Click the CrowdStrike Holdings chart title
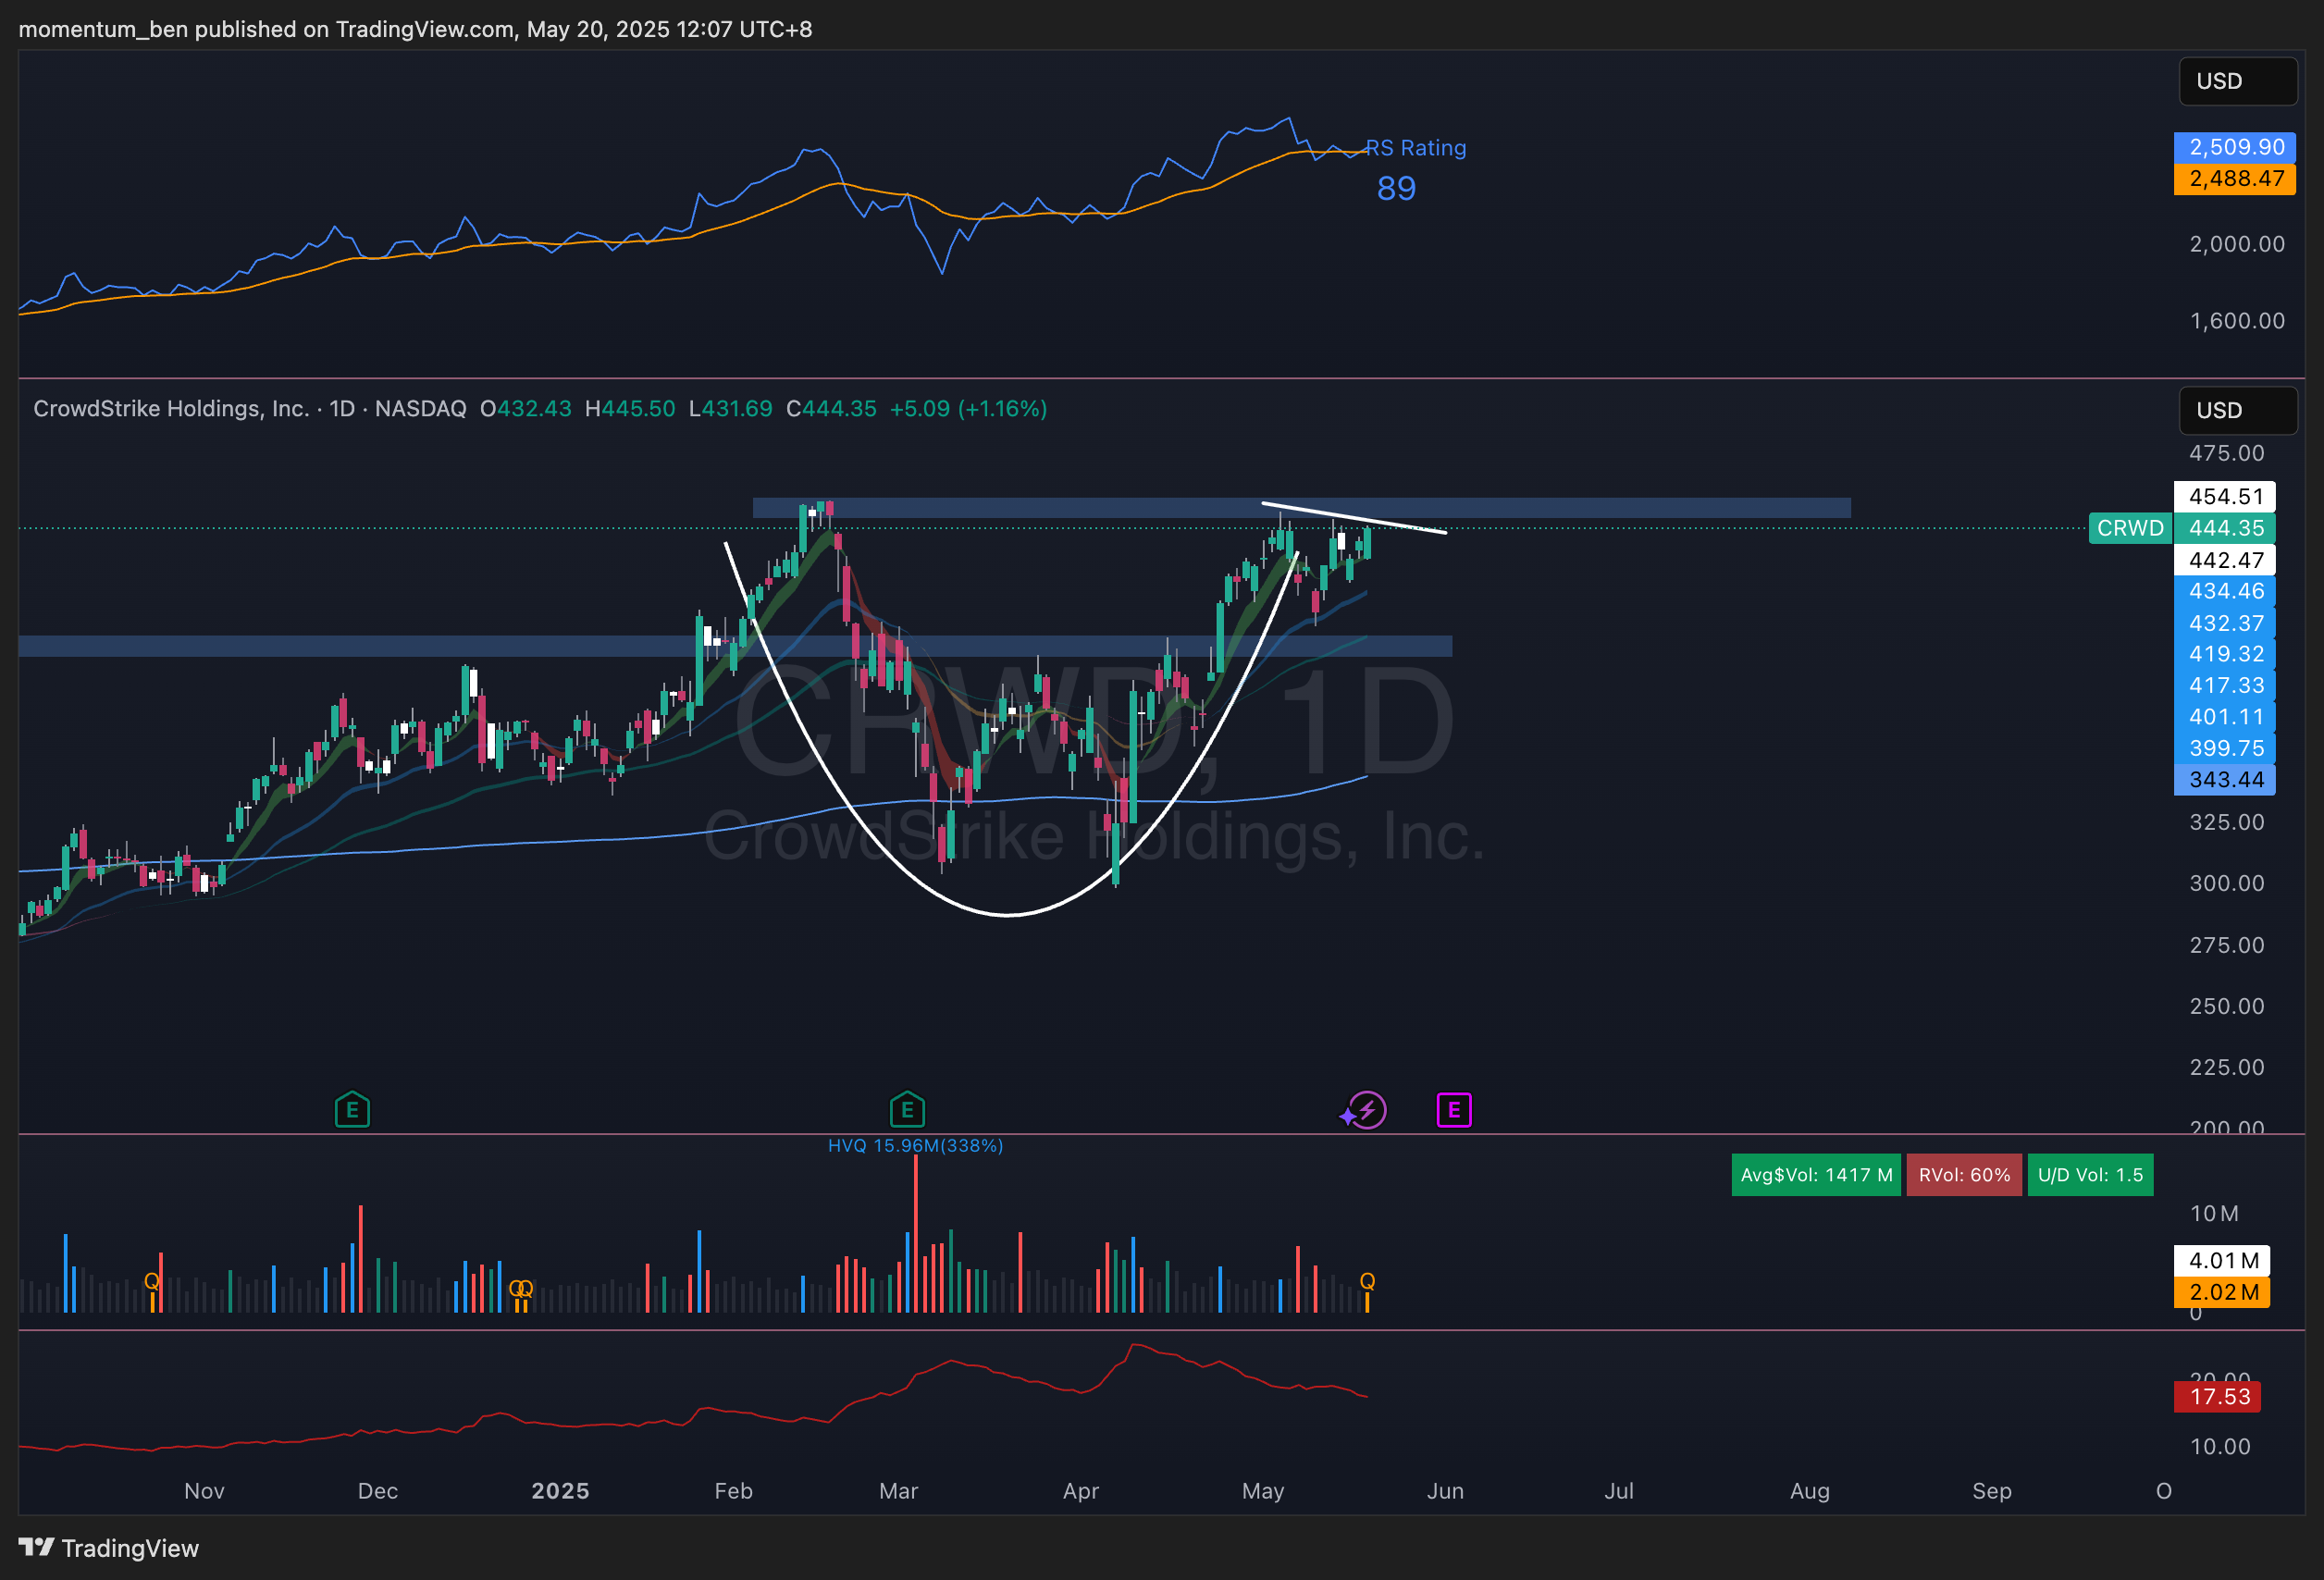The height and width of the screenshot is (1580, 2324). click(x=171, y=409)
